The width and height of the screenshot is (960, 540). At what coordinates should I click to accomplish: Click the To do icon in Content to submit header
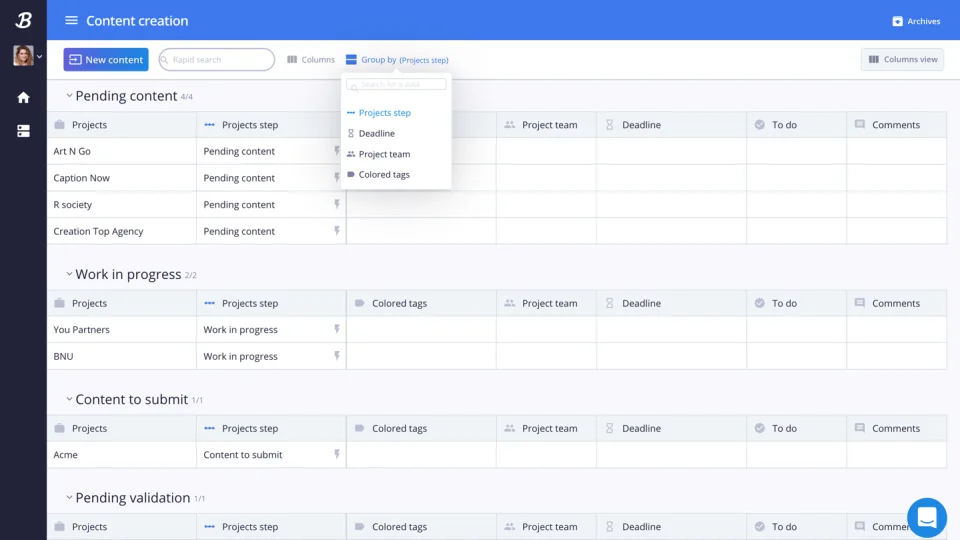coord(760,428)
